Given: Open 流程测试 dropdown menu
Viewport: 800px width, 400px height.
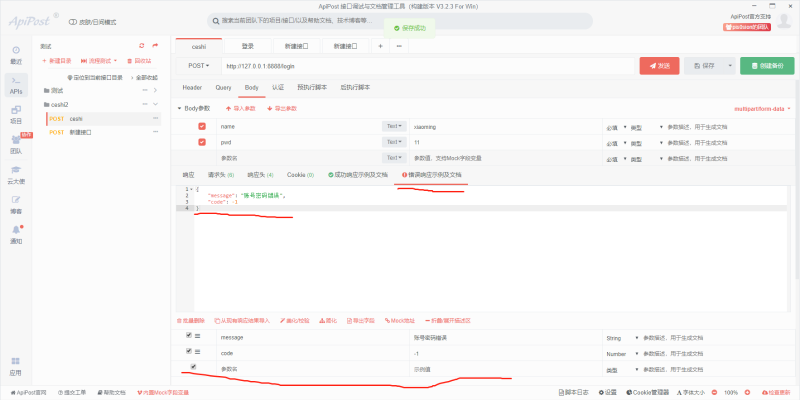Looking at the screenshot, I should 99,61.
